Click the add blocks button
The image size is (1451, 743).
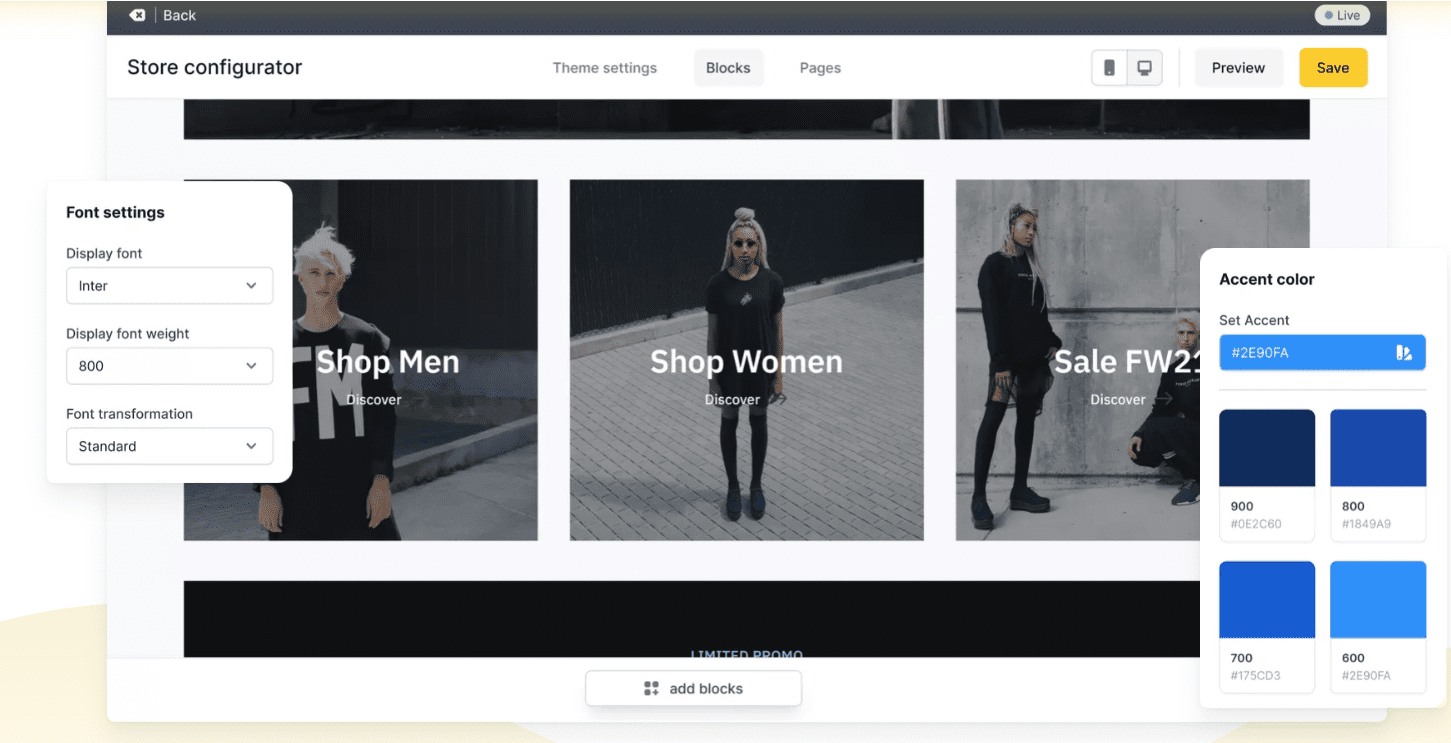693,688
